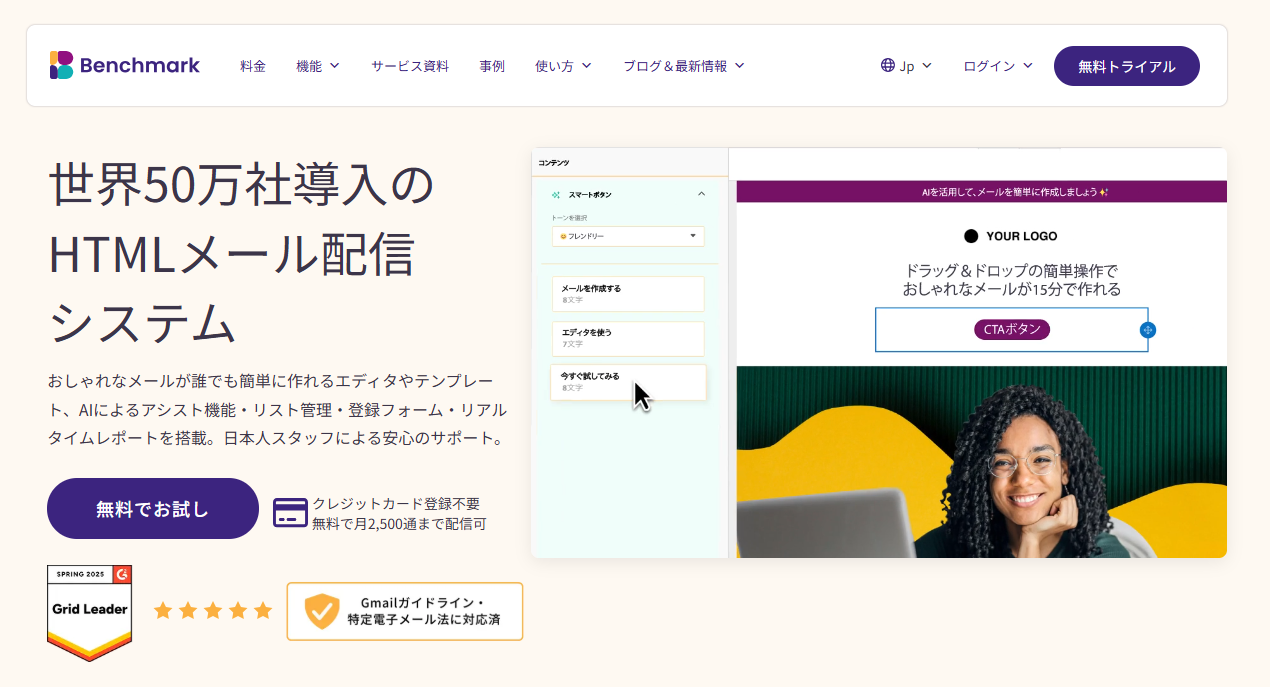1270x687 pixels.
Task: Click the クレジットカード登録不要 text
Action: click(x=396, y=503)
